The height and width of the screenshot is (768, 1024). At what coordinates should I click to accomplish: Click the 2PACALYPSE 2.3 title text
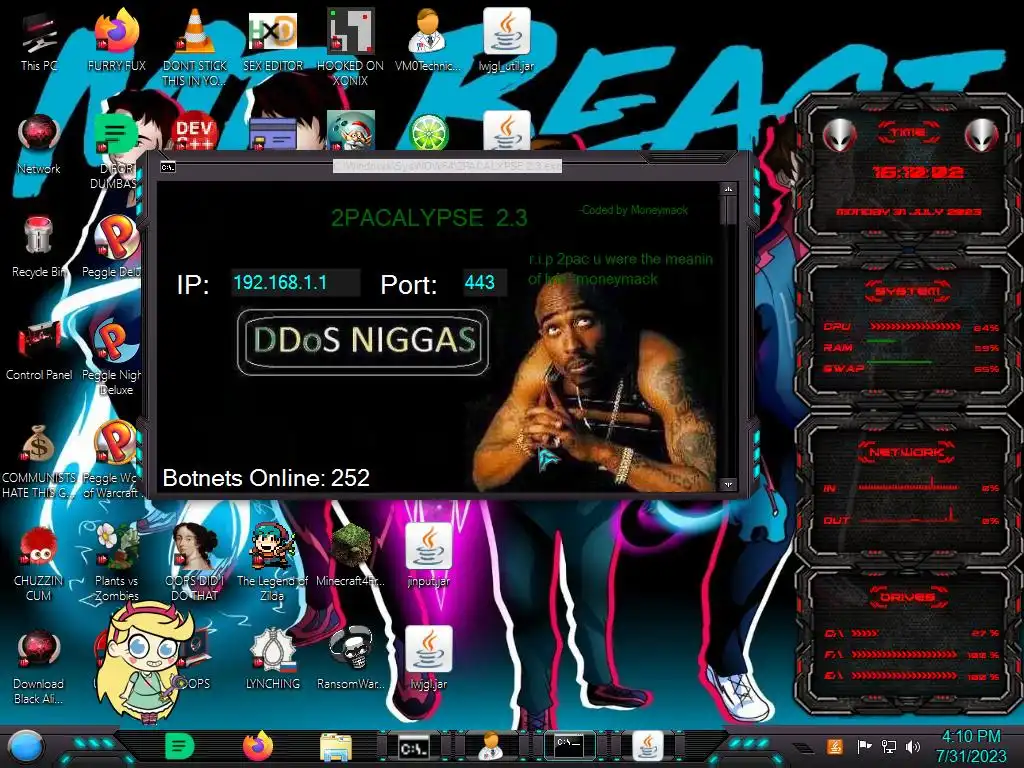coord(428,217)
